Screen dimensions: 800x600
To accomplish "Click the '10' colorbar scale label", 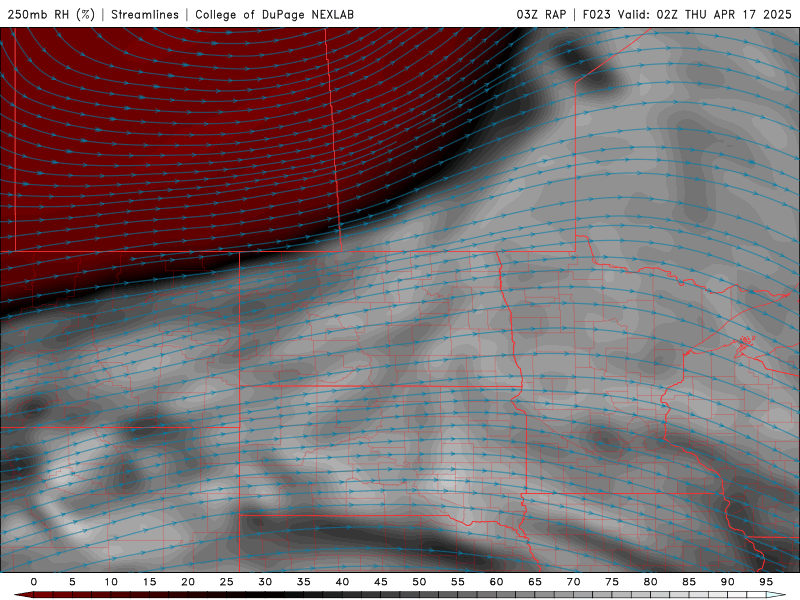I will [x=111, y=582].
